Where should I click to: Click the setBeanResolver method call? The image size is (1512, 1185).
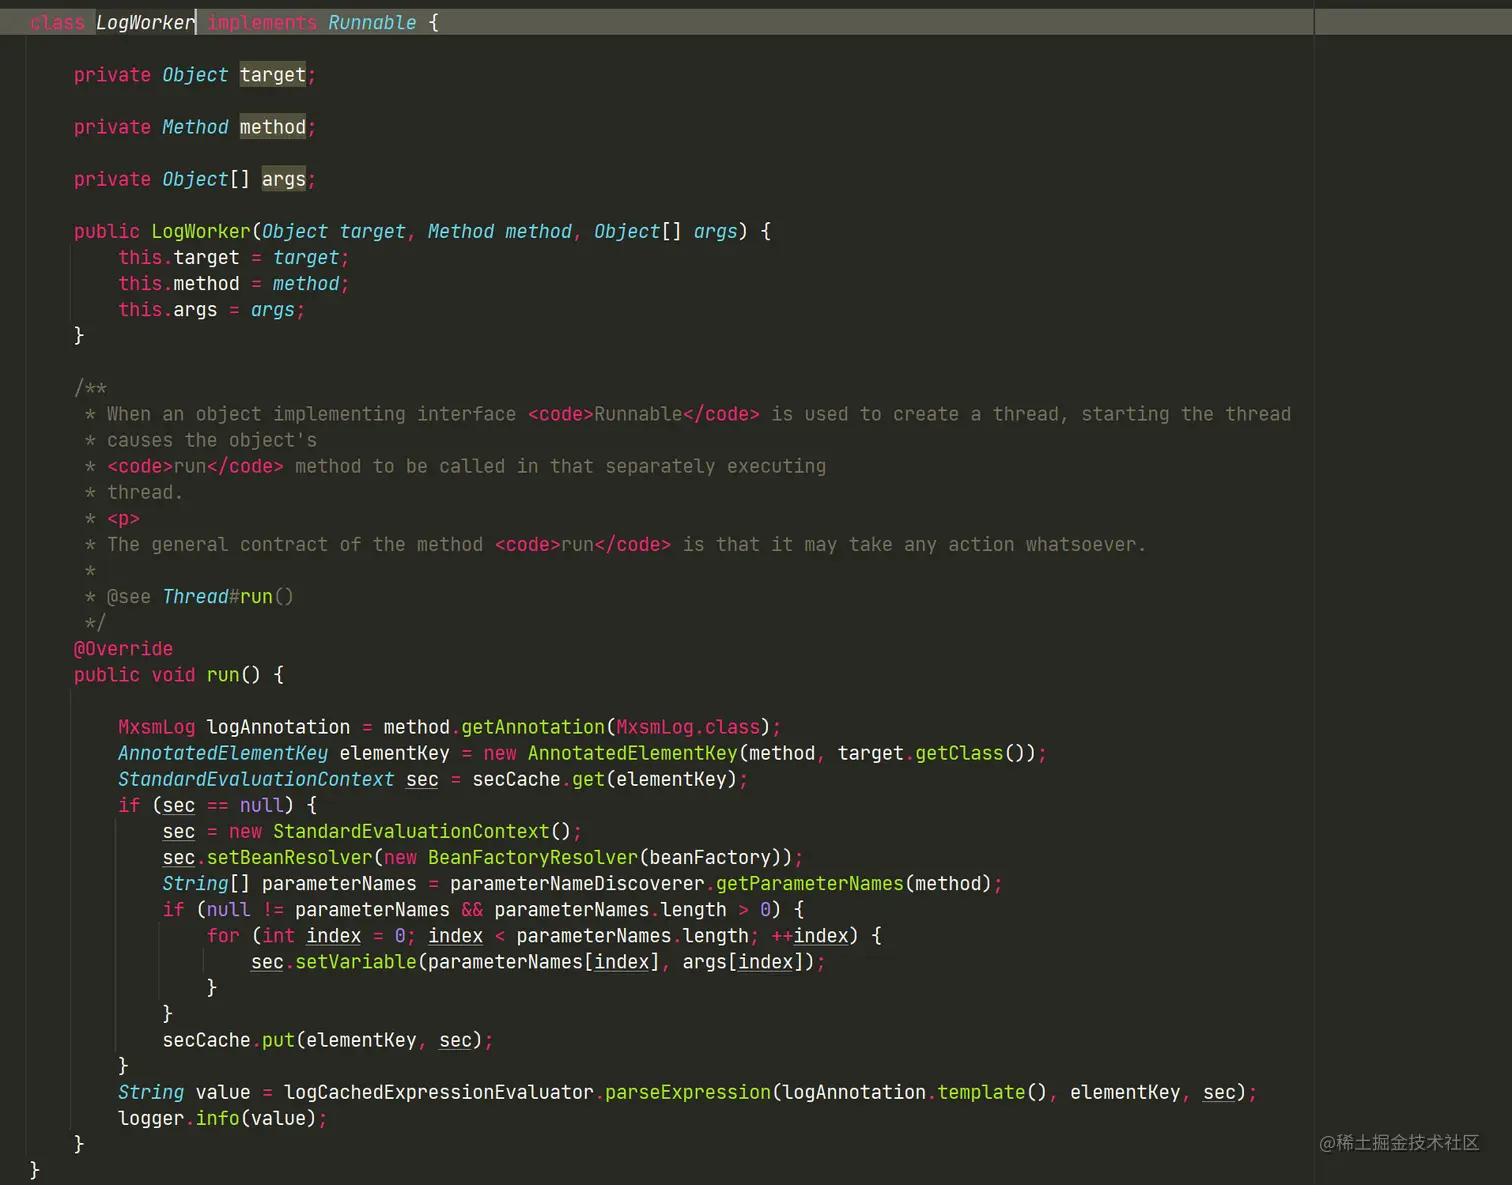tap(289, 858)
